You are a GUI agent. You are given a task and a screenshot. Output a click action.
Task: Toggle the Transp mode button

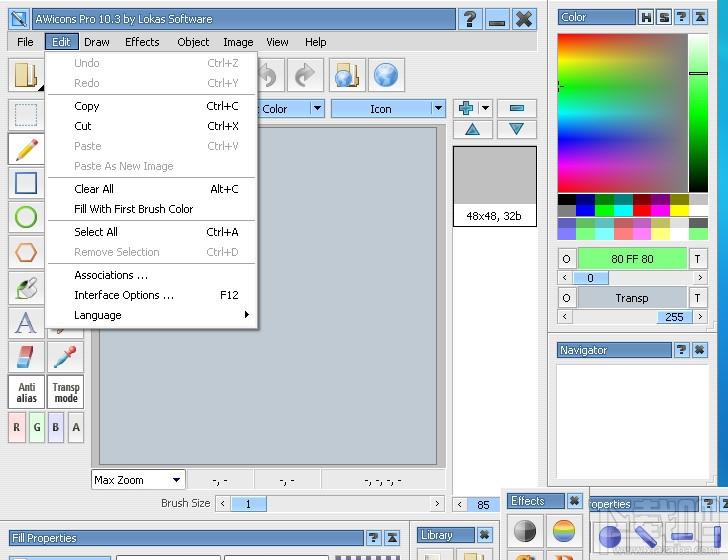(66, 392)
